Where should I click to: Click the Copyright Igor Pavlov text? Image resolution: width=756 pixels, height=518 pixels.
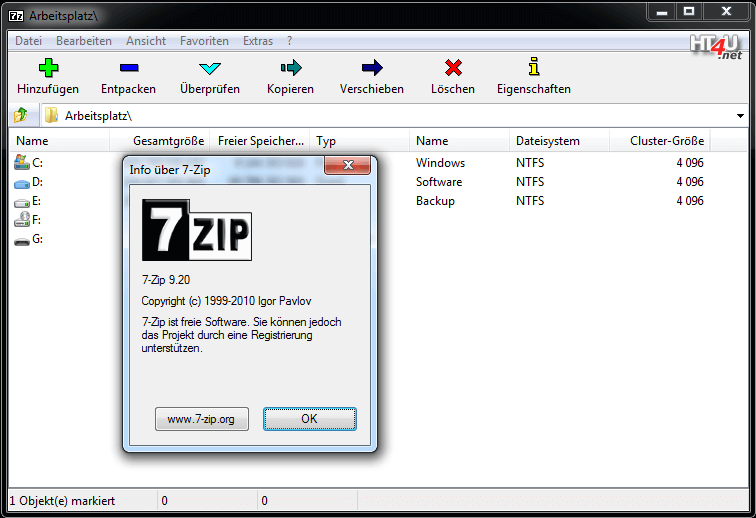pyautogui.click(x=226, y=301)
